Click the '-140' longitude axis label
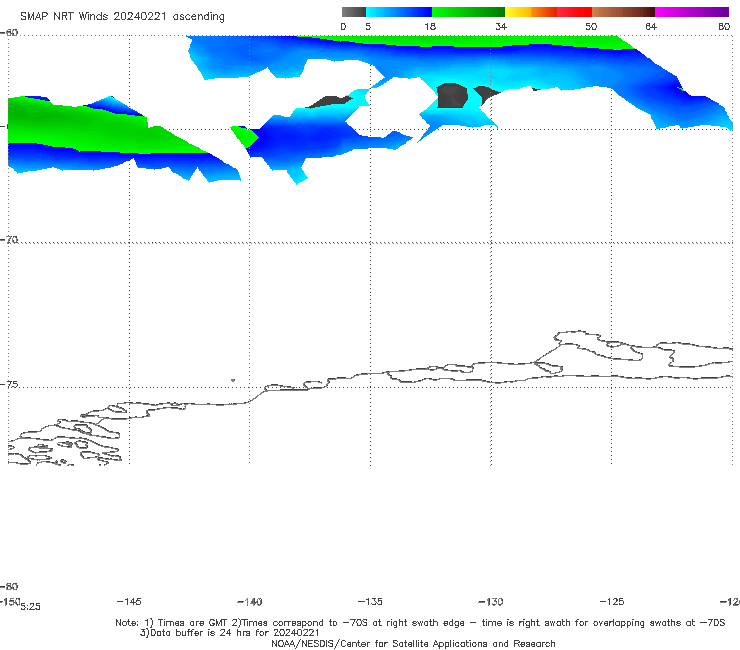 coord(250,601)
